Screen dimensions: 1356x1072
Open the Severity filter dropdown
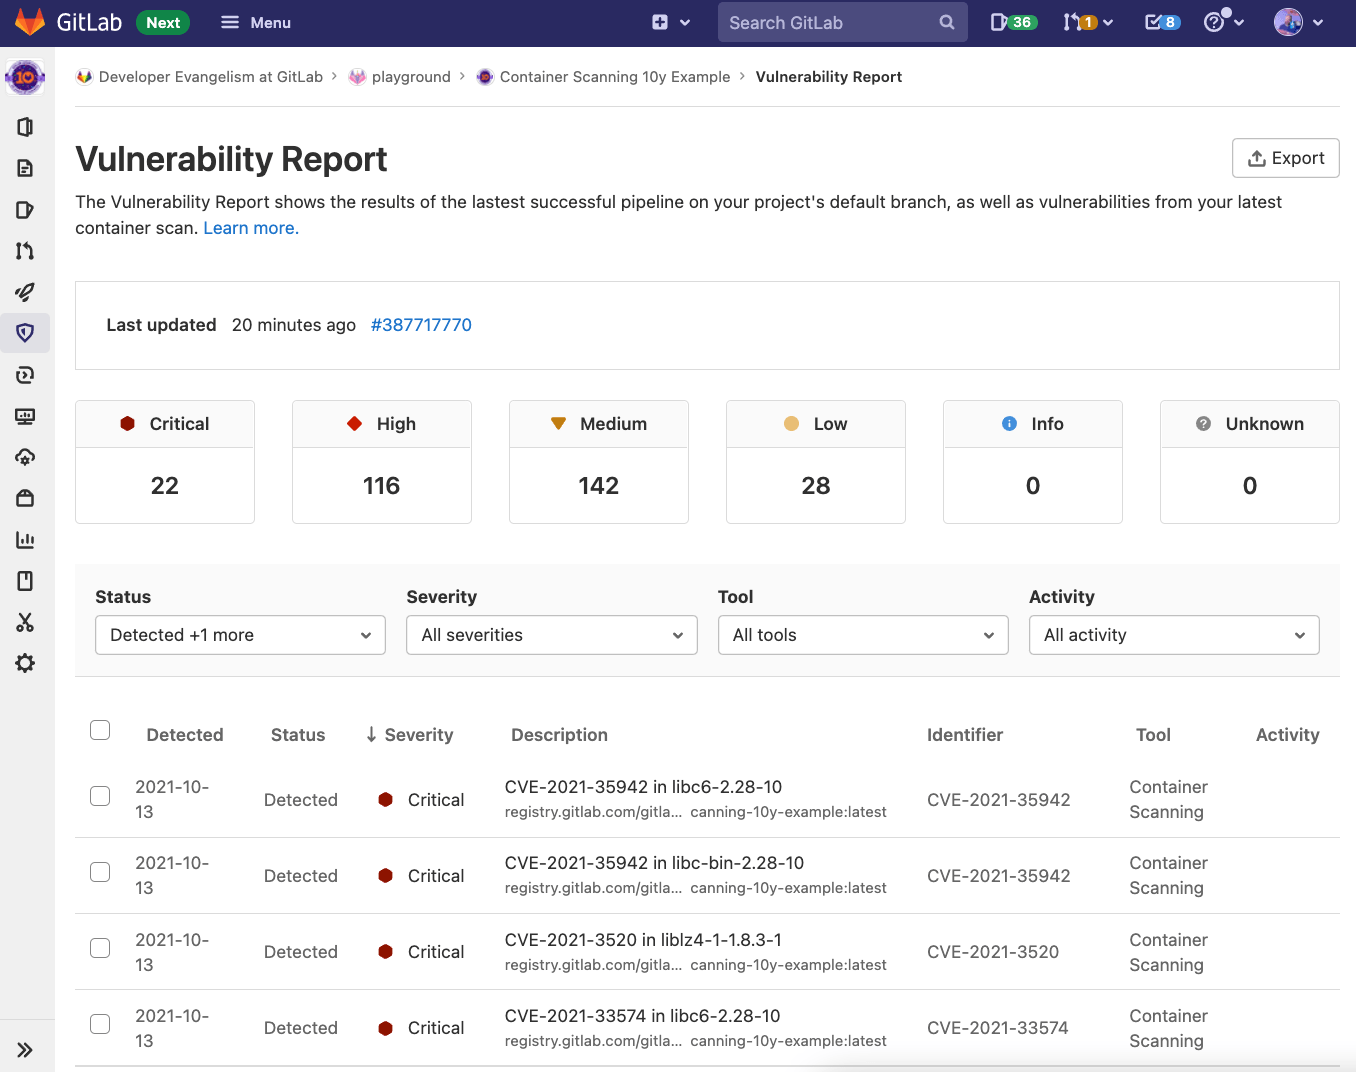click(551, 635)
